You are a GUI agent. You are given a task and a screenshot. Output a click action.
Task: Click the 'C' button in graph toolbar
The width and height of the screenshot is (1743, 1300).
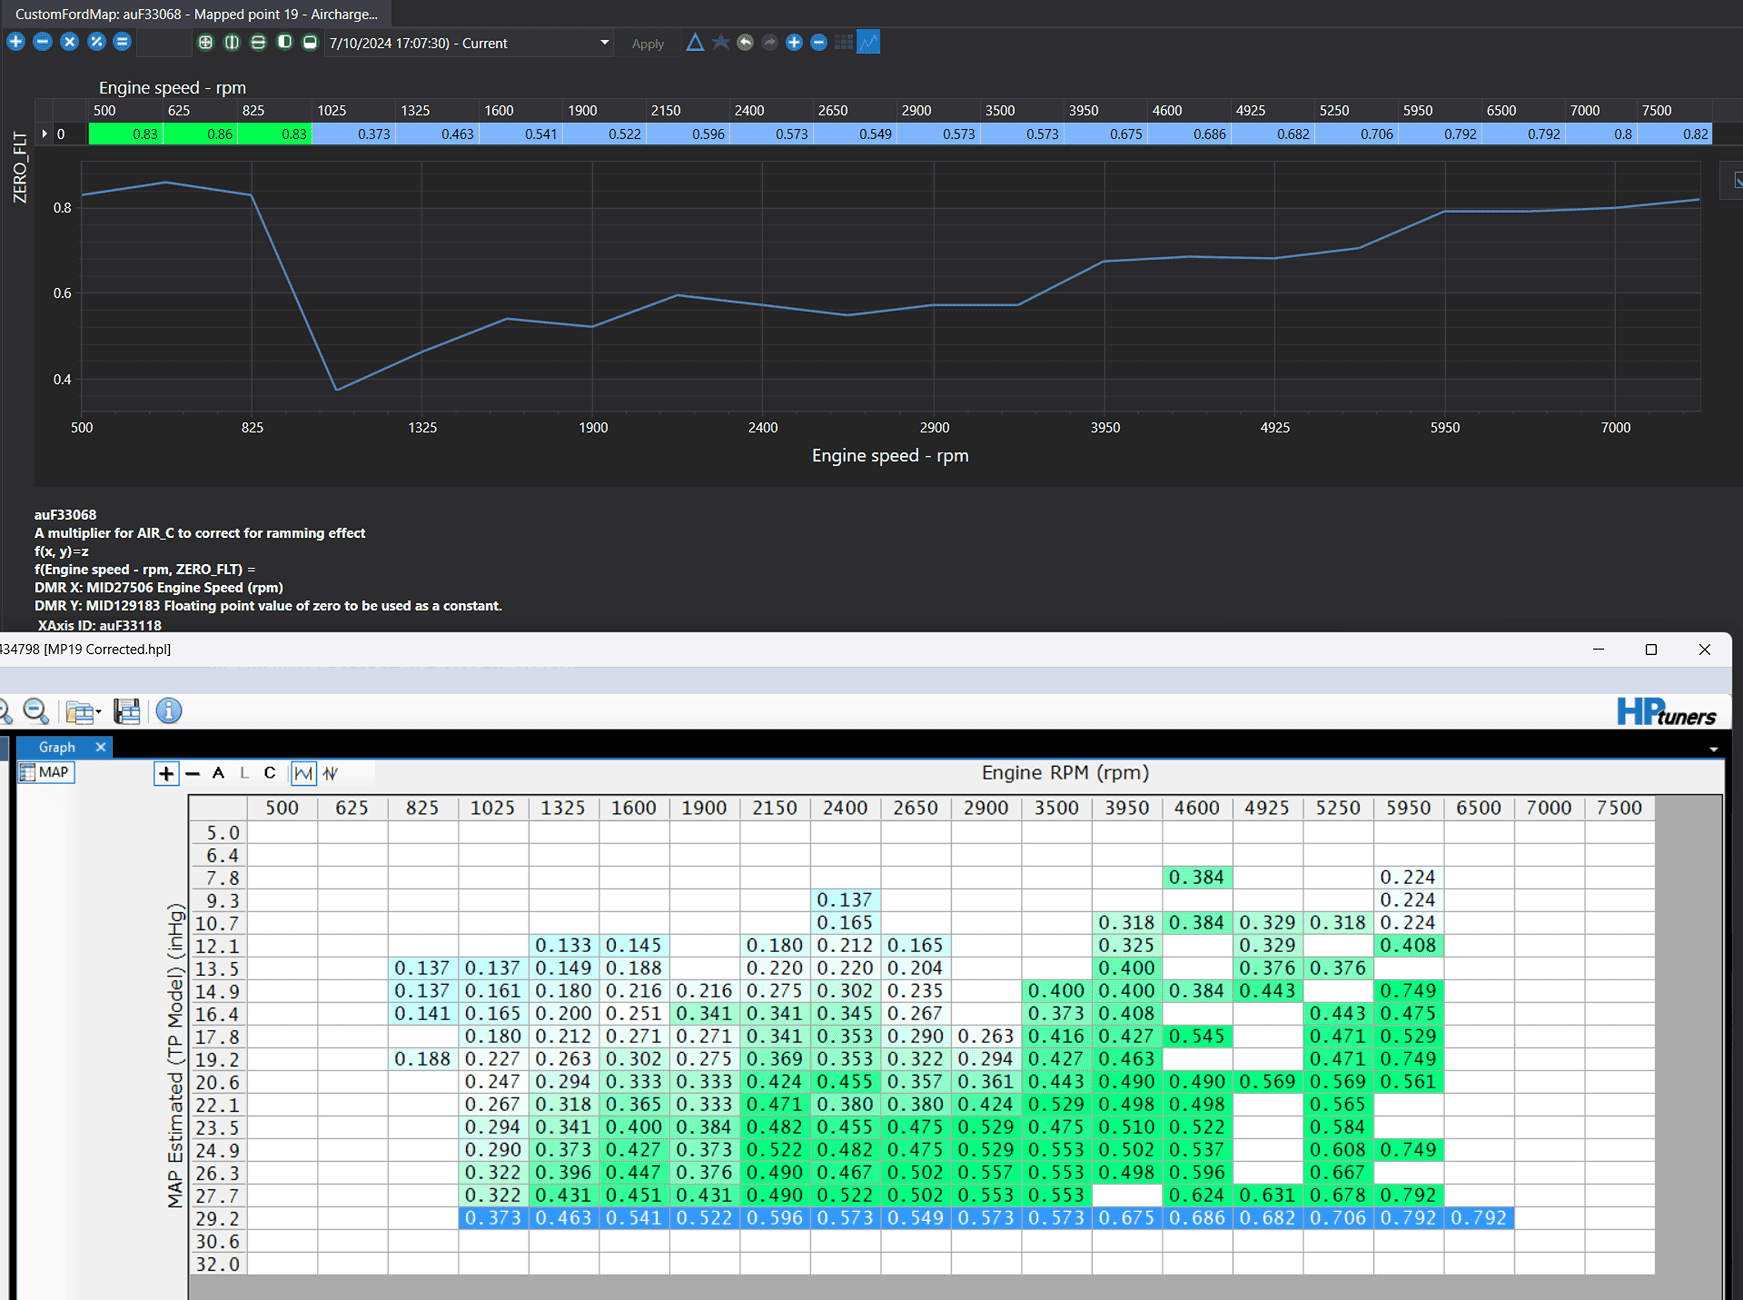click(x=270, y=773)
